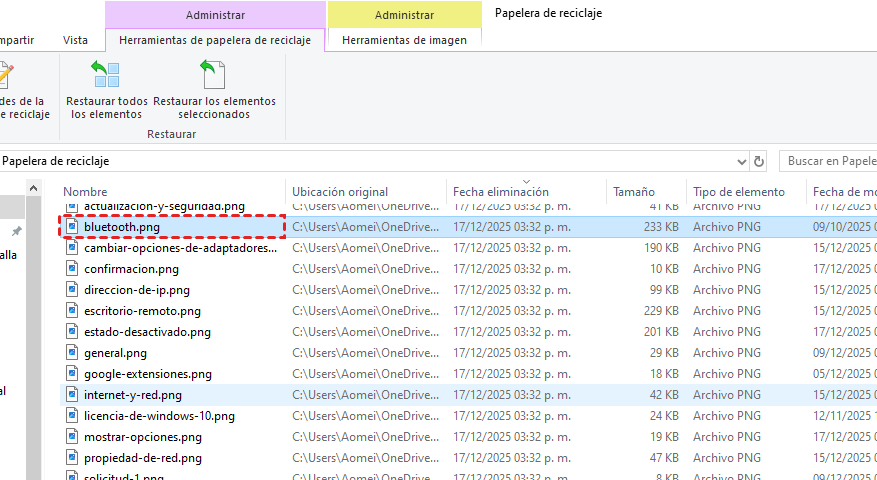The image size is (877, 480).
Task: Click the escritorio-remoto.png file icon
Action: tap(72, 311)
